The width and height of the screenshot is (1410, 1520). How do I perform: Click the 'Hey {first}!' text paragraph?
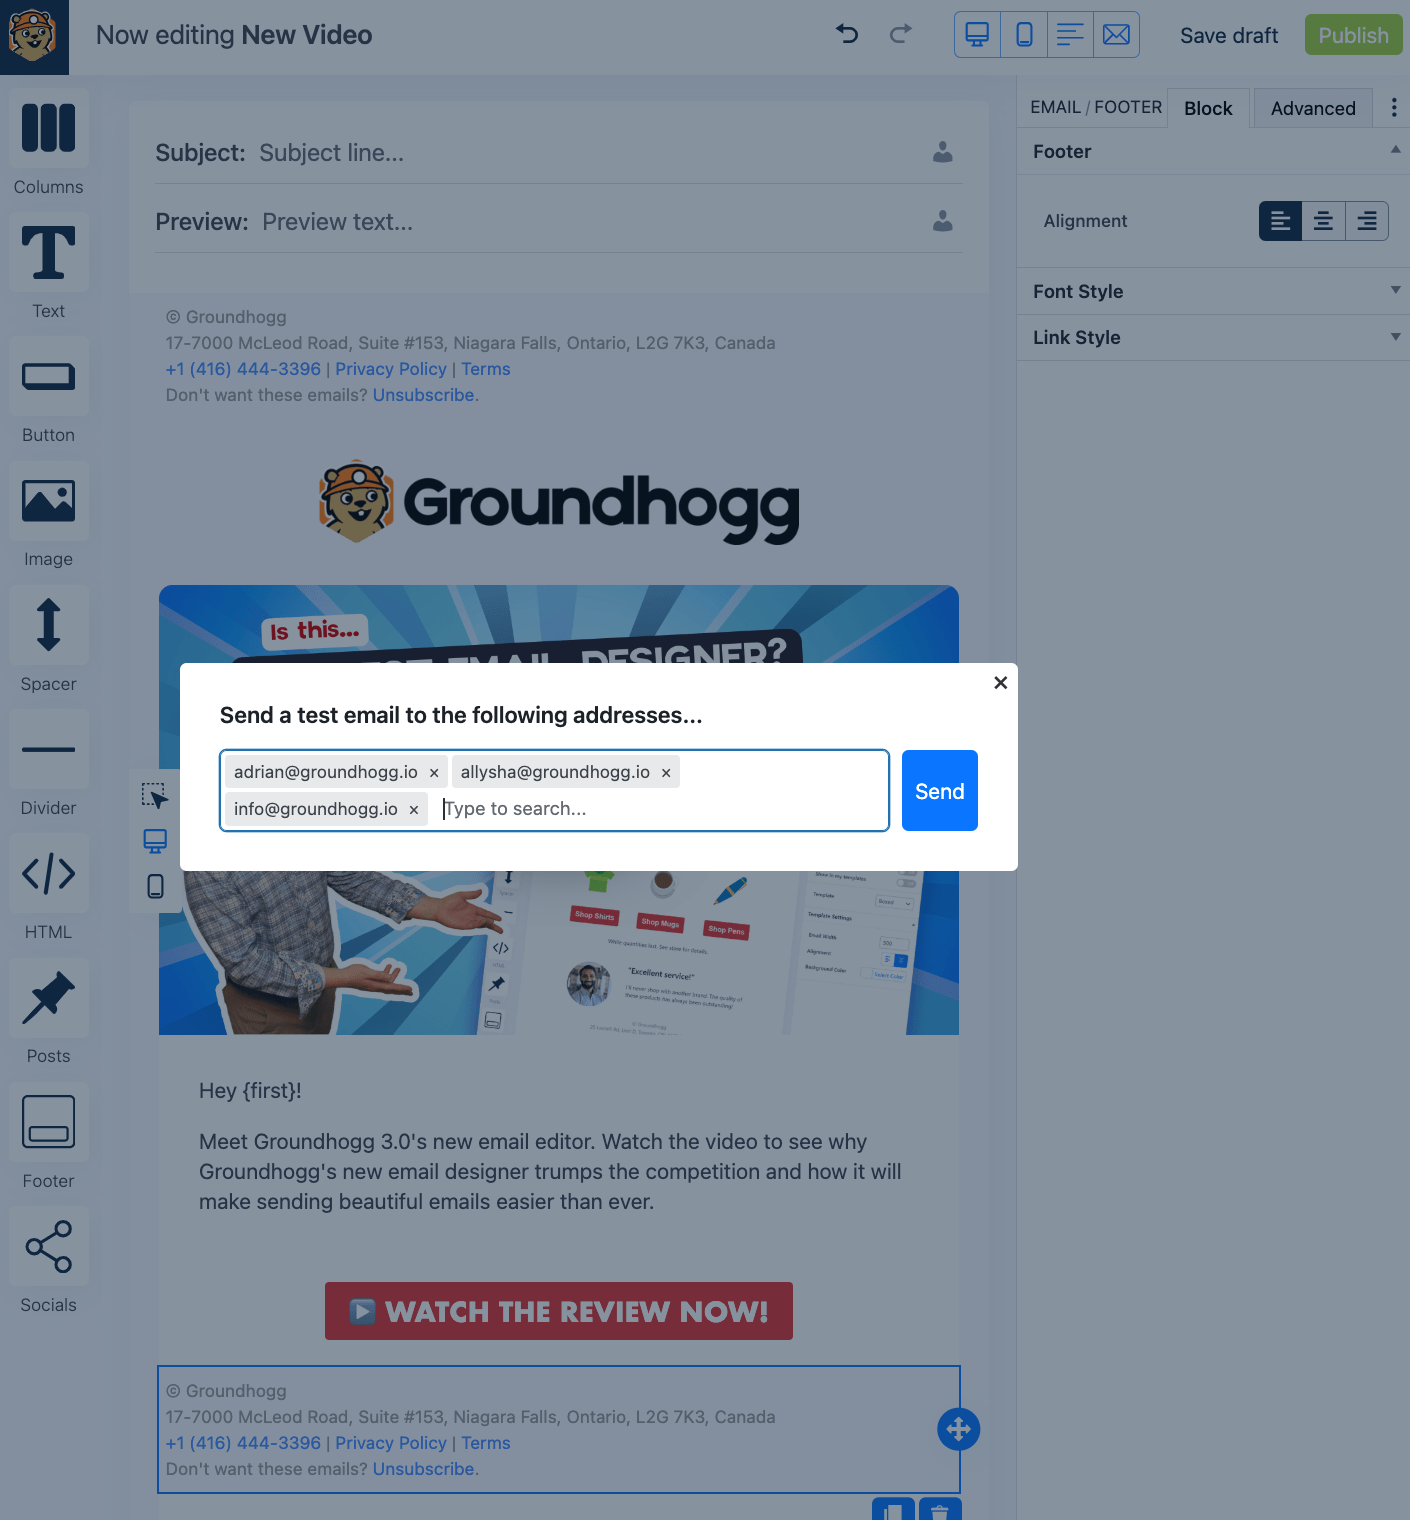(x=250, y=1090)
